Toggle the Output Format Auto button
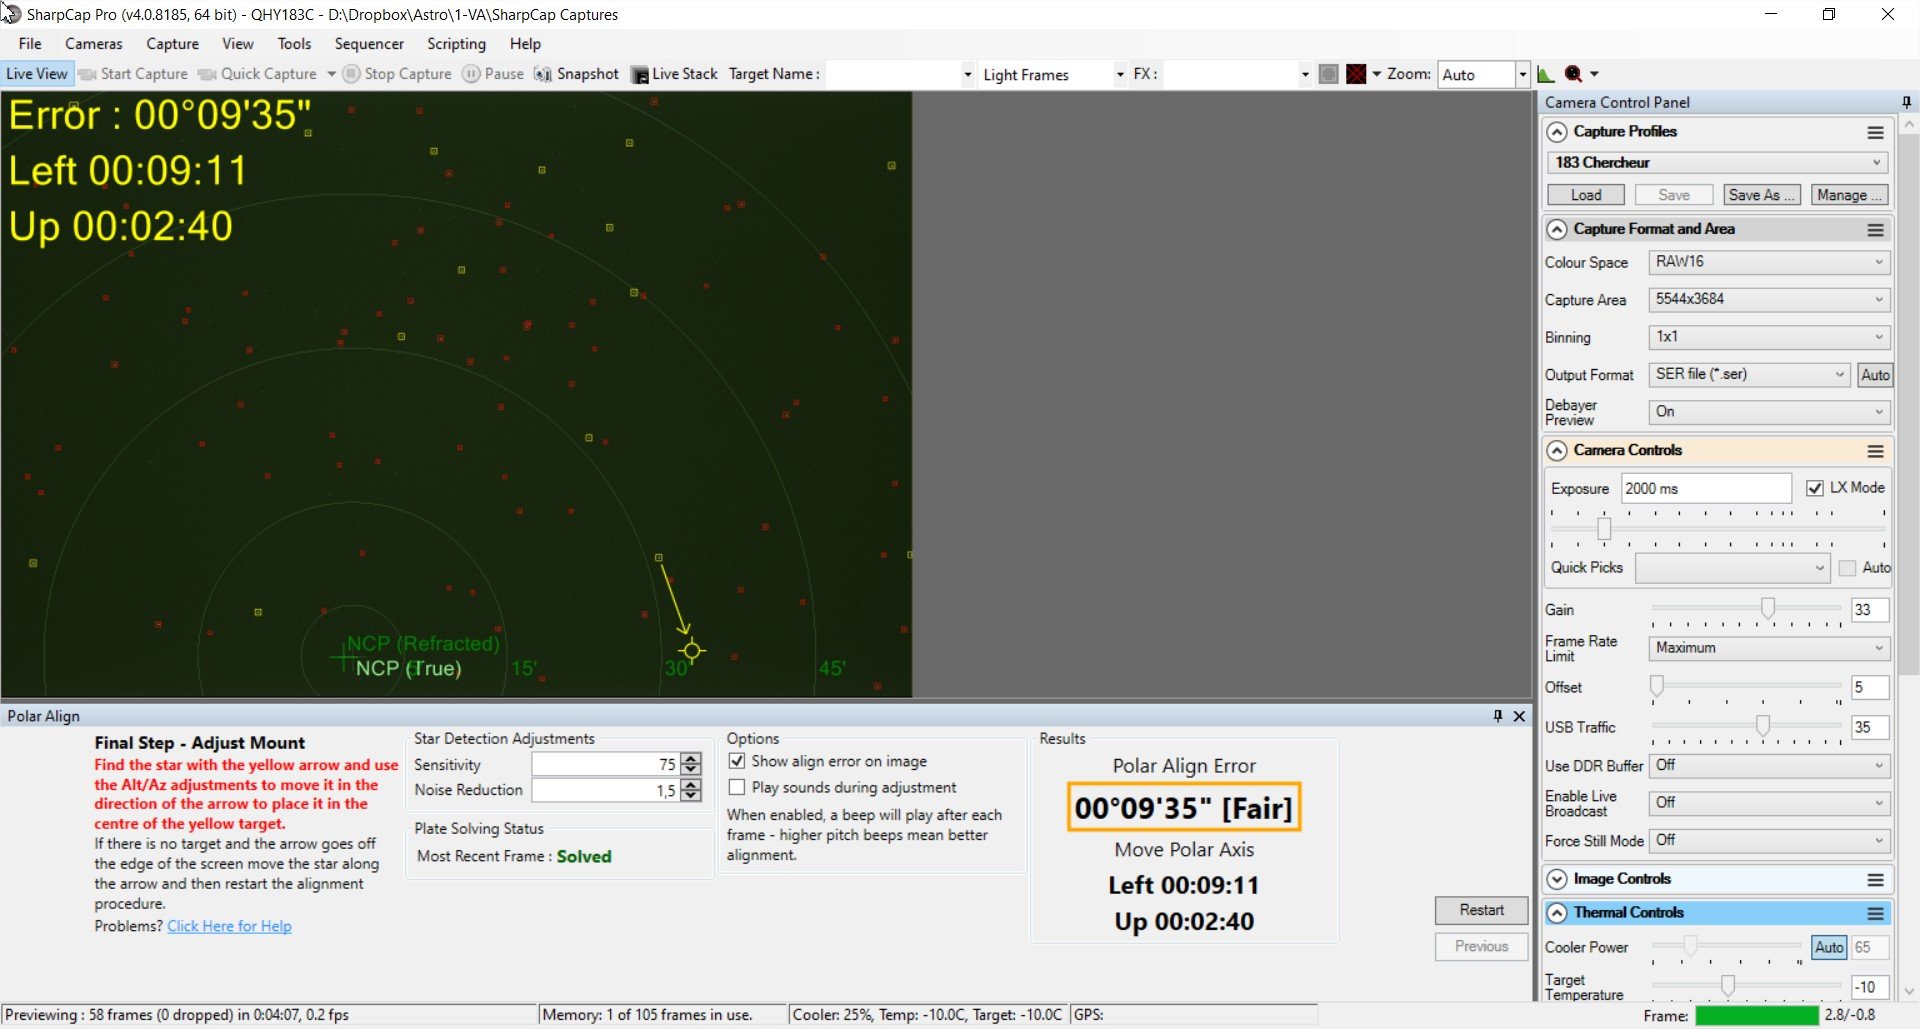The width and height of the screenshot is (1920, 1029). click(1875, 375)
